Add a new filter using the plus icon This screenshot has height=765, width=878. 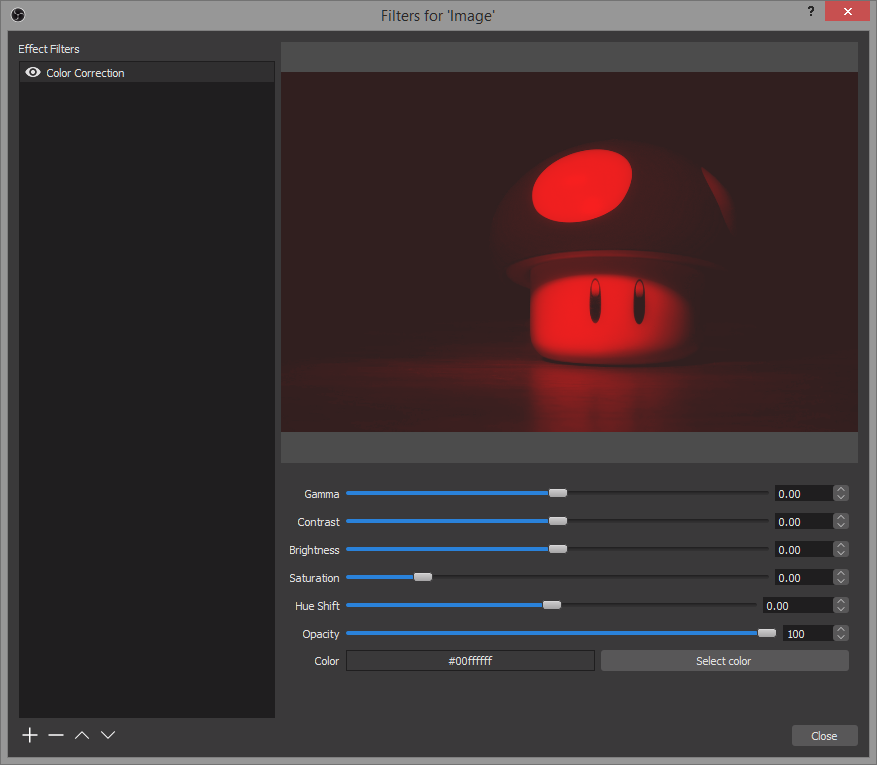tap(29, 735)
